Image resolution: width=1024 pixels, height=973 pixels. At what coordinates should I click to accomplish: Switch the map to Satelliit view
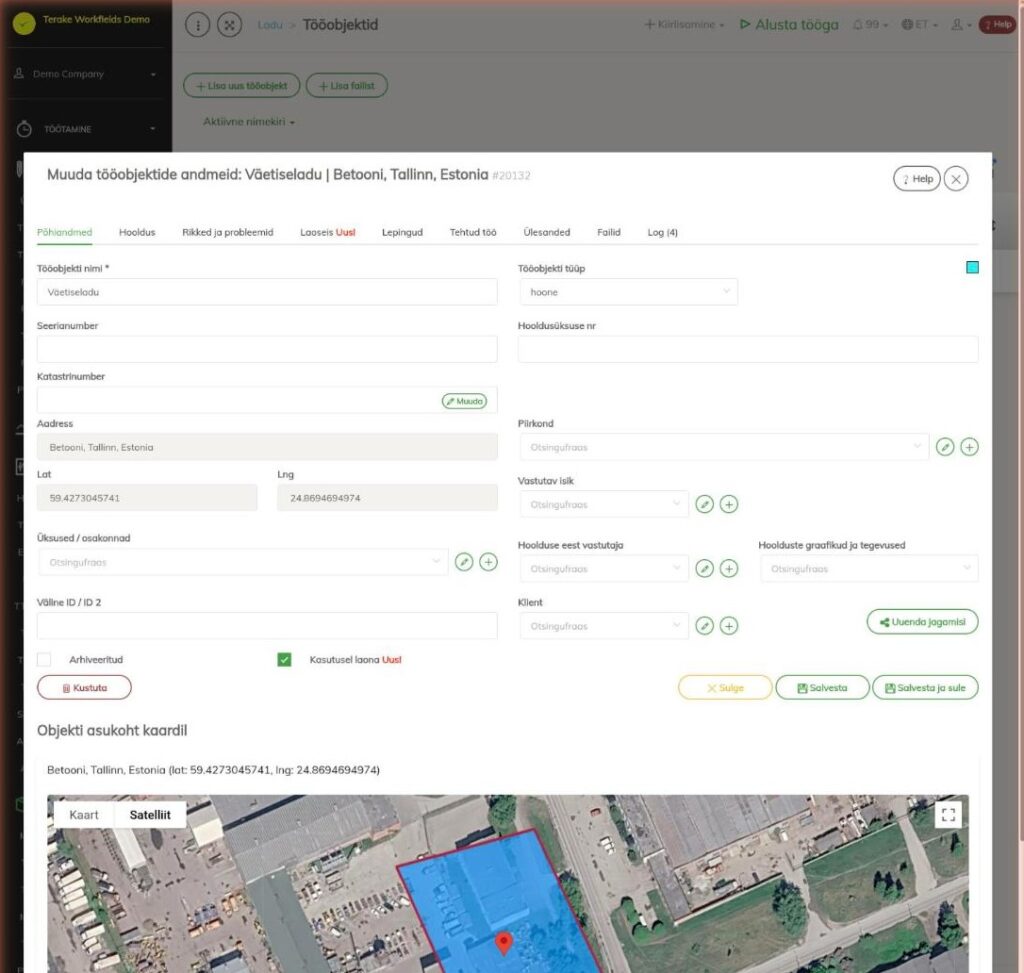(150, 815)
